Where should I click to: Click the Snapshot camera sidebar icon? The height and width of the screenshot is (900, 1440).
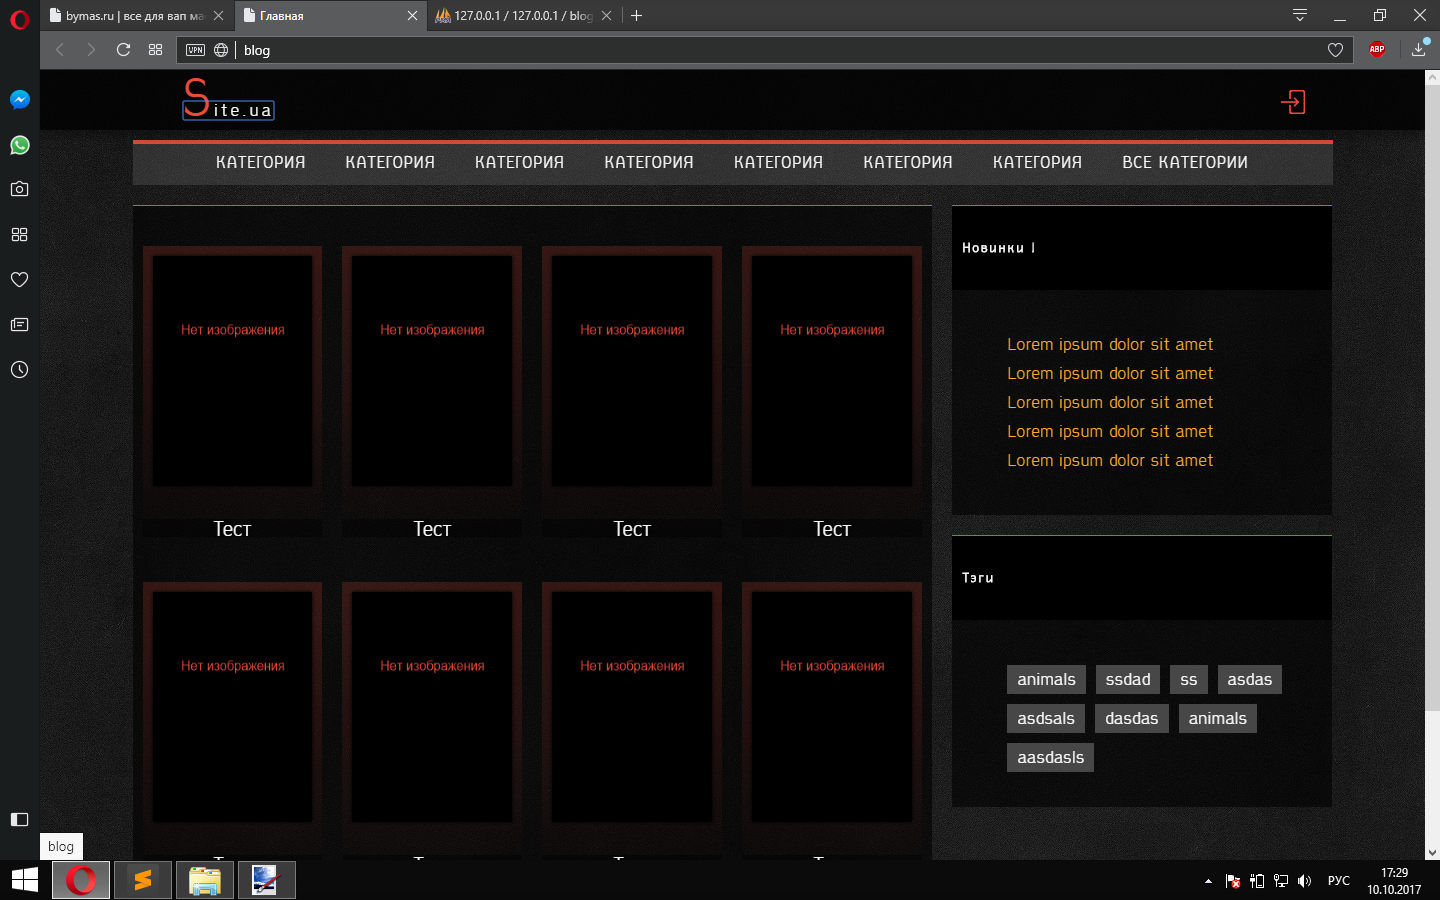click(x=19, y=189)
